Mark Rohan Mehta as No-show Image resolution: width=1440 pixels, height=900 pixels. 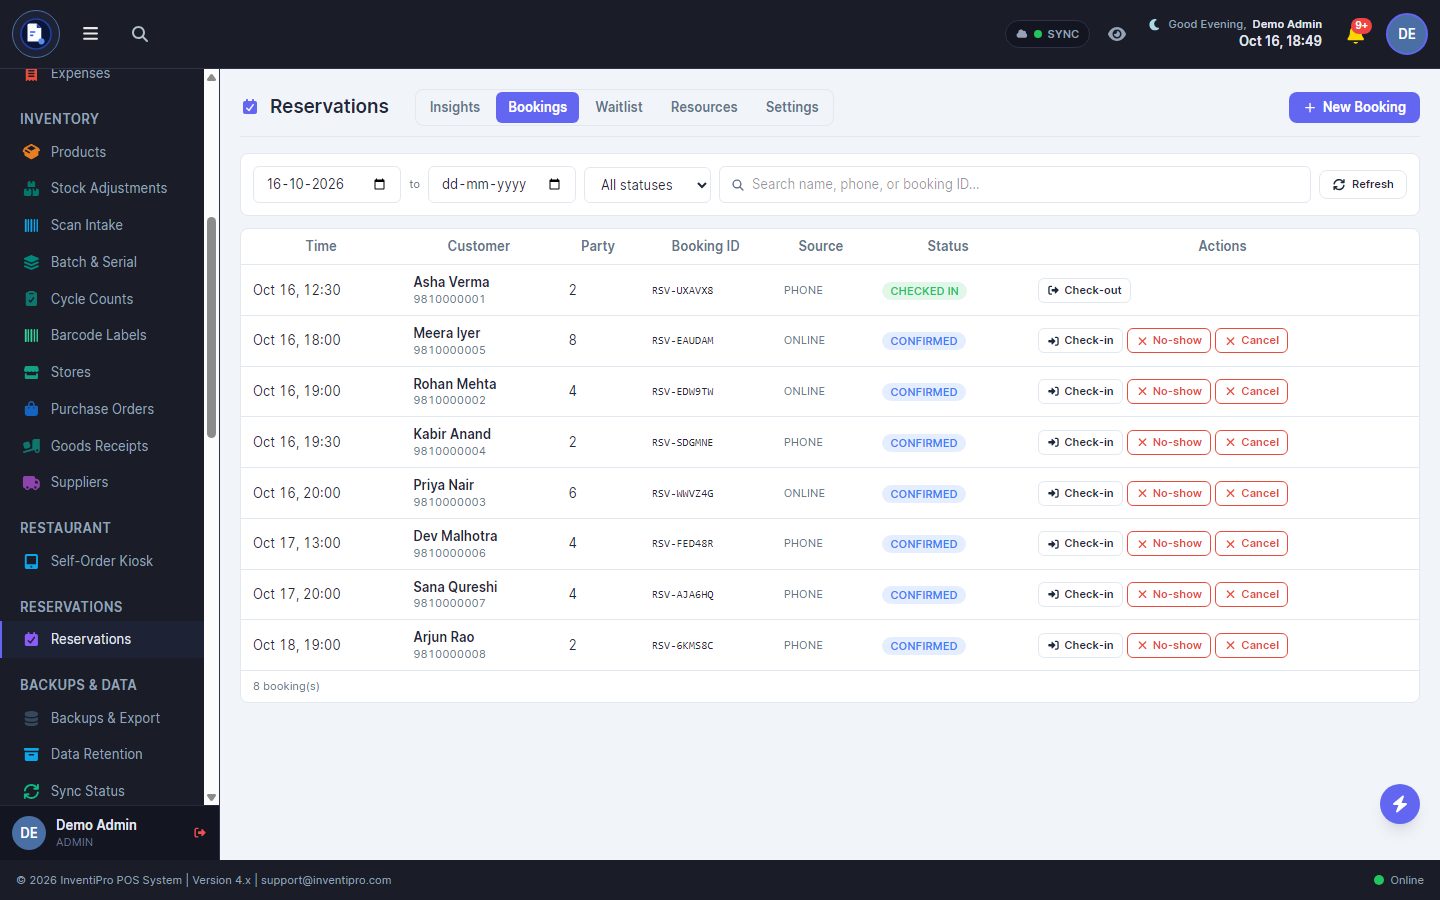click(x=1169, y=392)
